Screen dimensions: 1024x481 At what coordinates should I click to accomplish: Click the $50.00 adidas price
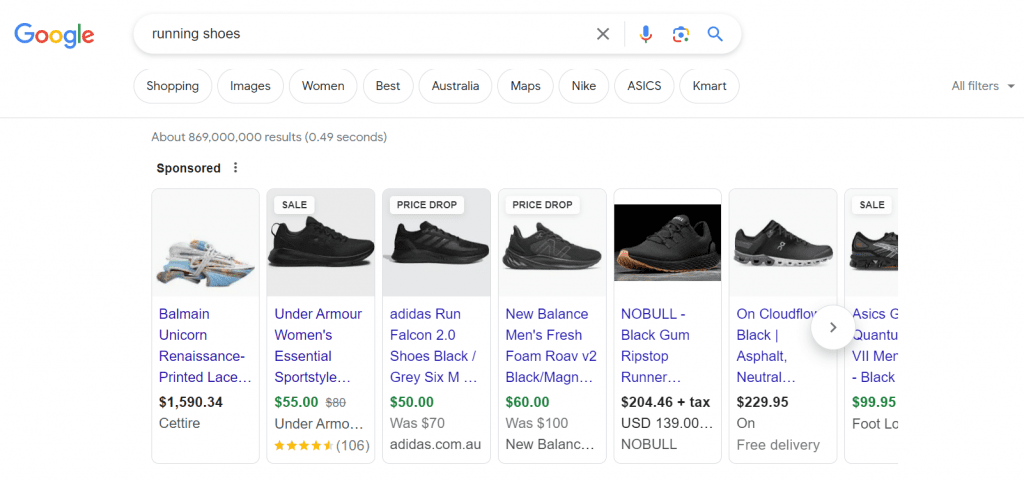pos(412,402)
